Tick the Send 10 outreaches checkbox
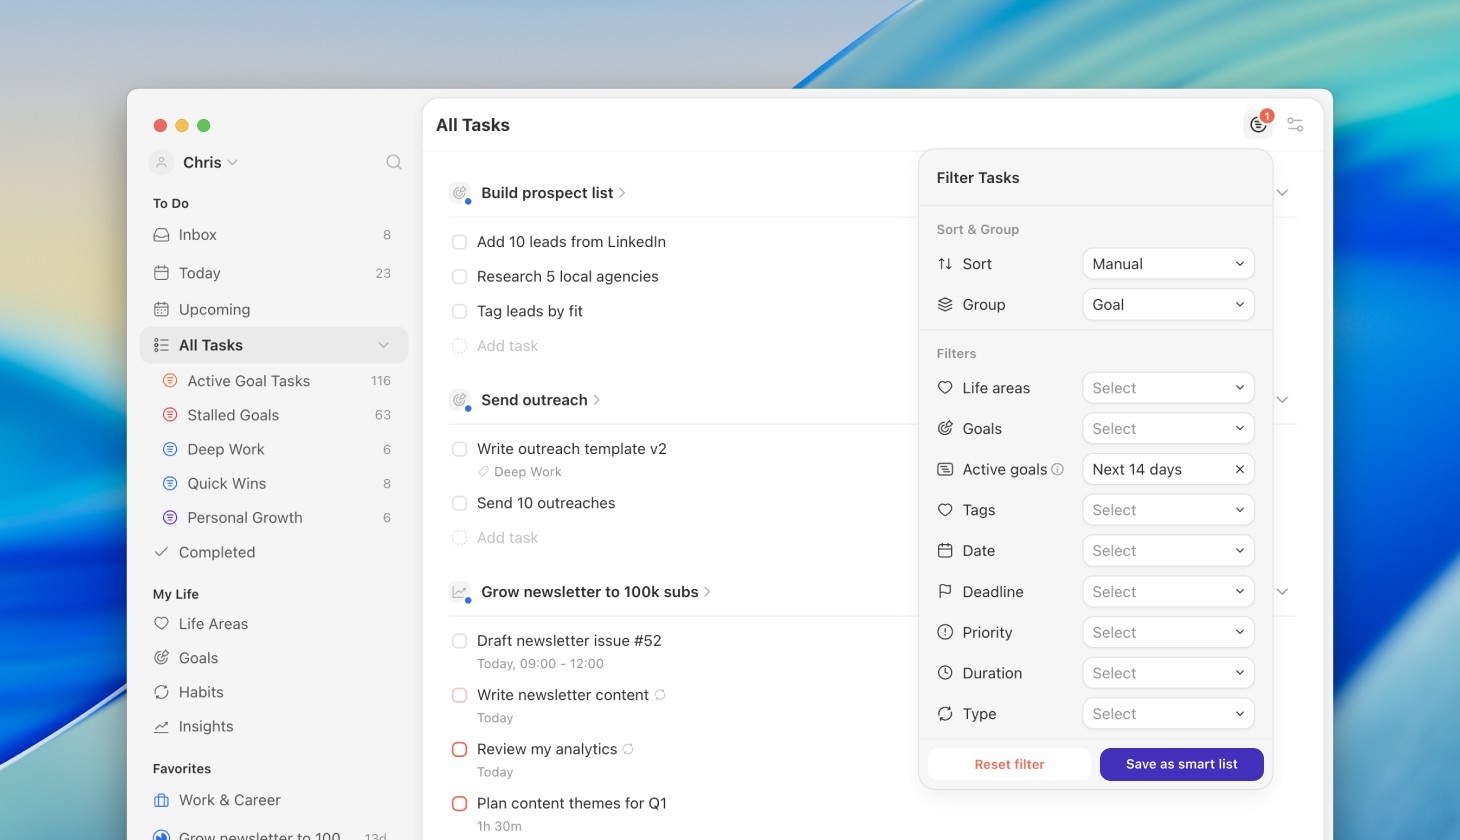 [x=460, y=503]
